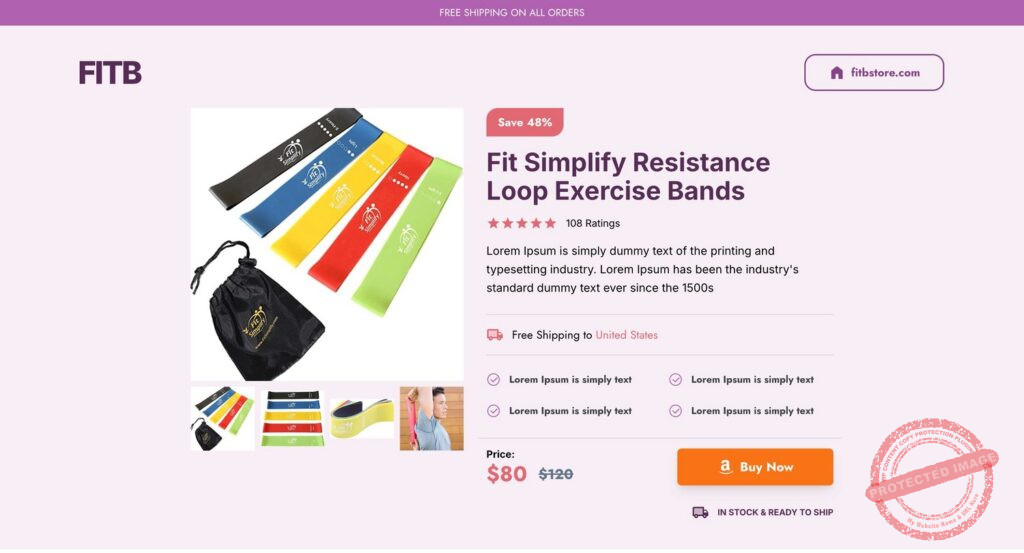
Task: Click the FITB logo
Action: point(110,73)
